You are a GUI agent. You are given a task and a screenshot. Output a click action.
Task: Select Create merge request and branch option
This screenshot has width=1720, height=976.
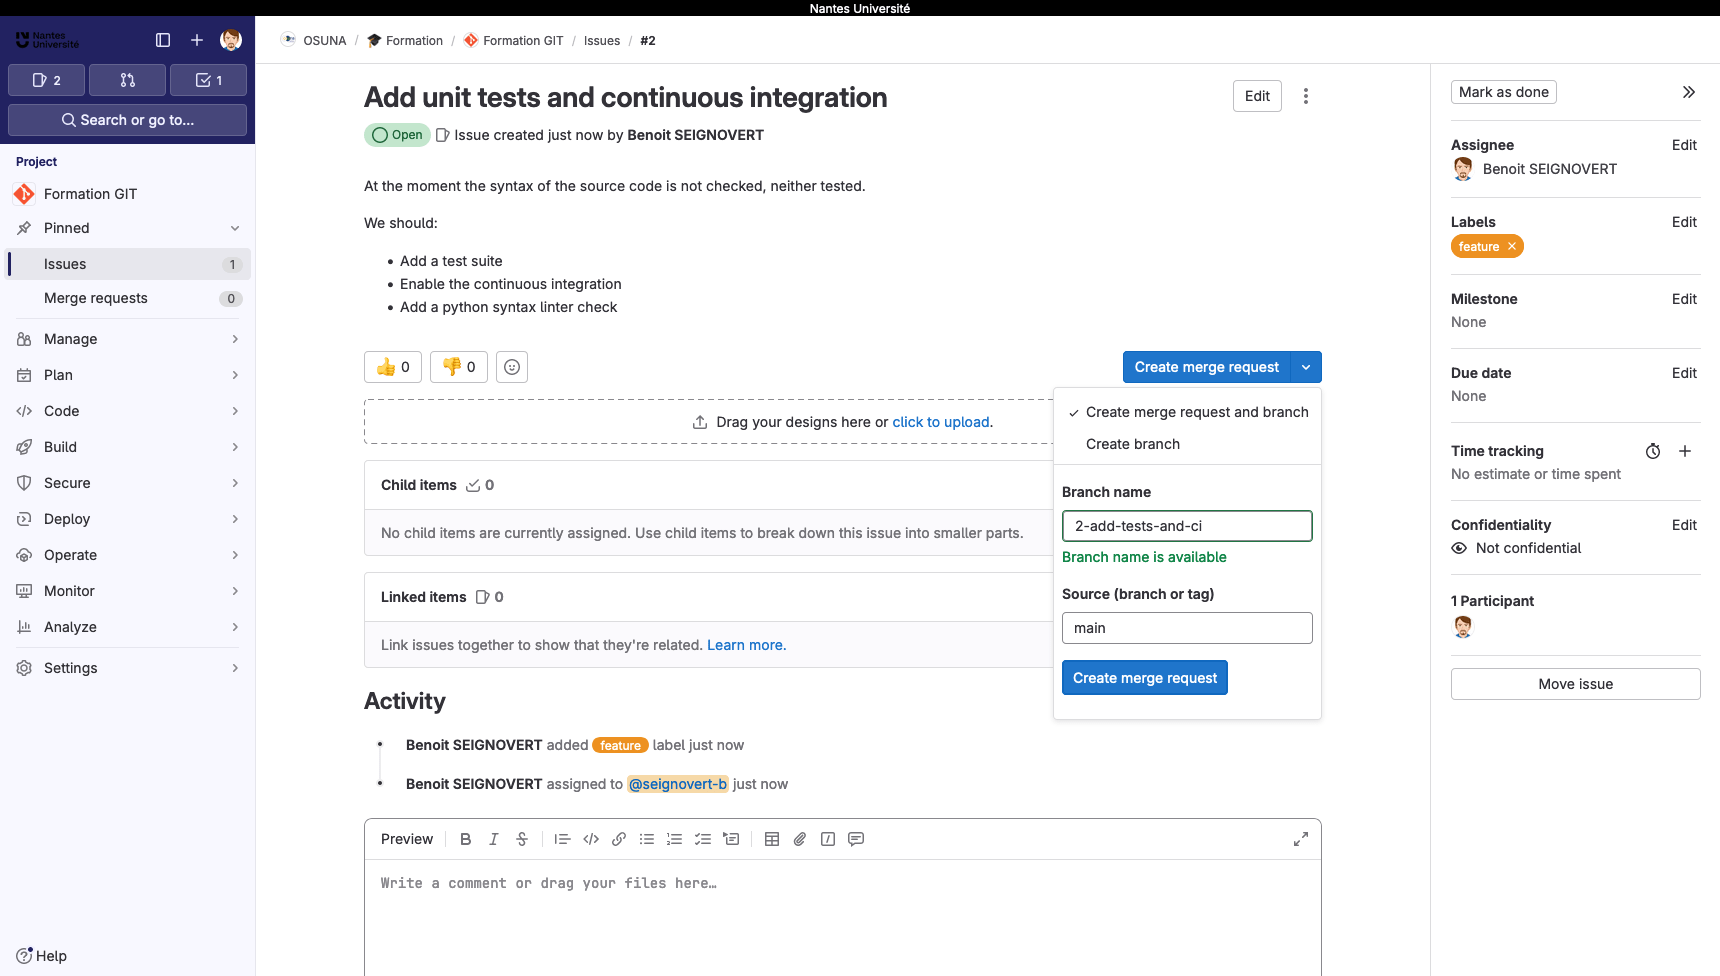(x=1187, y=412)
